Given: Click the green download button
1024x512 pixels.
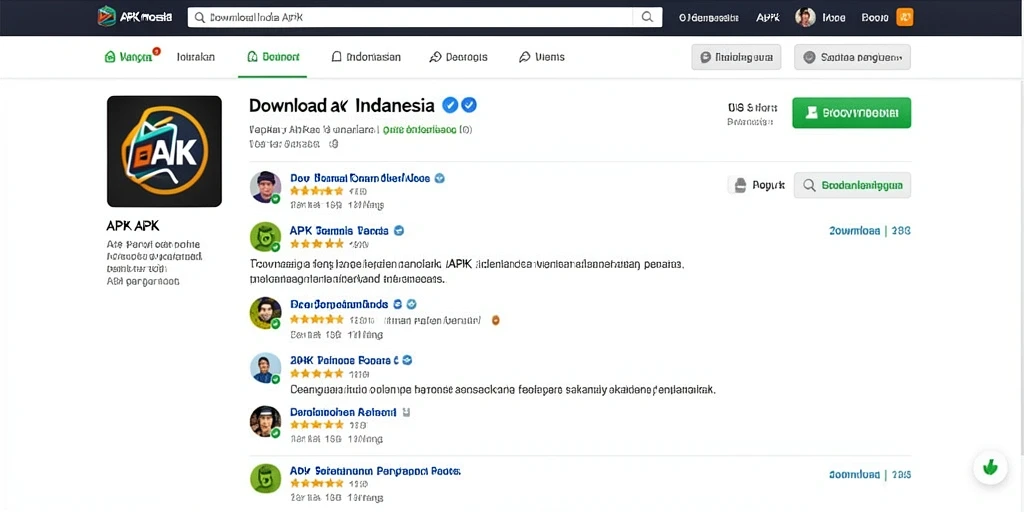Looking at the screenshot, I should pos(851,113).
